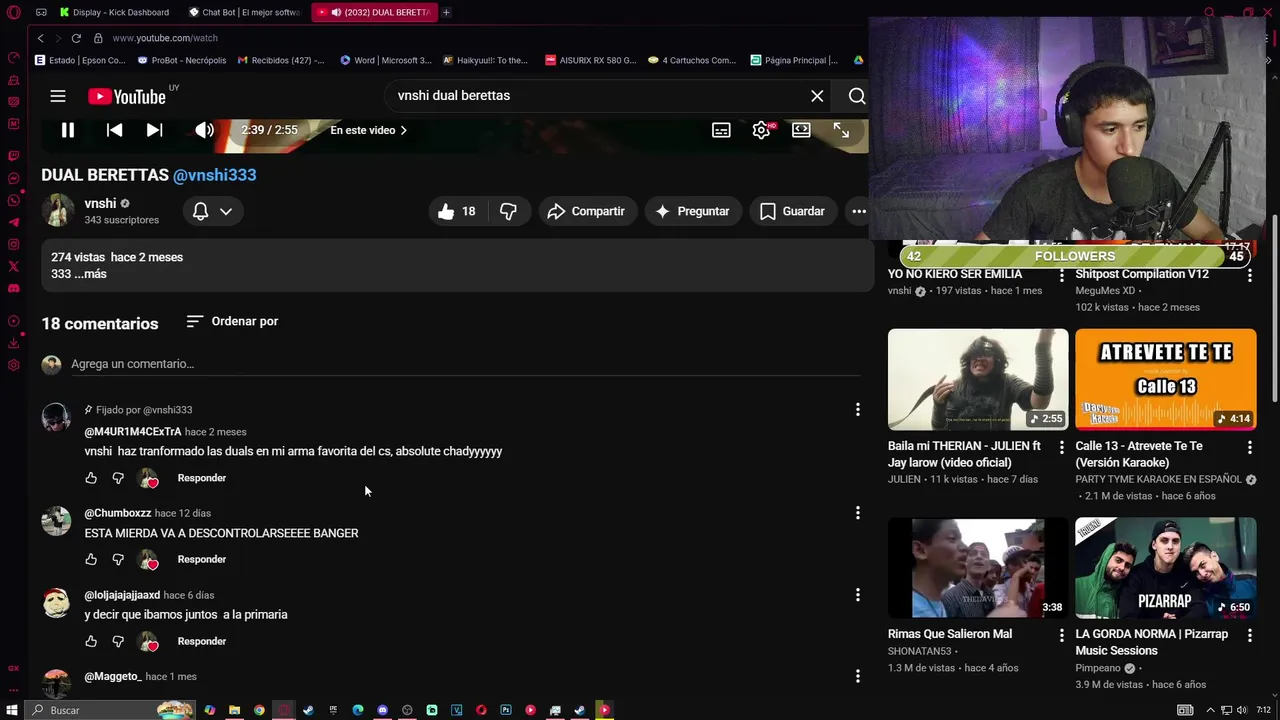Reload the page in the browser
Image resolution: width=1280 pixels, height=720 pixels.
tap(76, 38)
